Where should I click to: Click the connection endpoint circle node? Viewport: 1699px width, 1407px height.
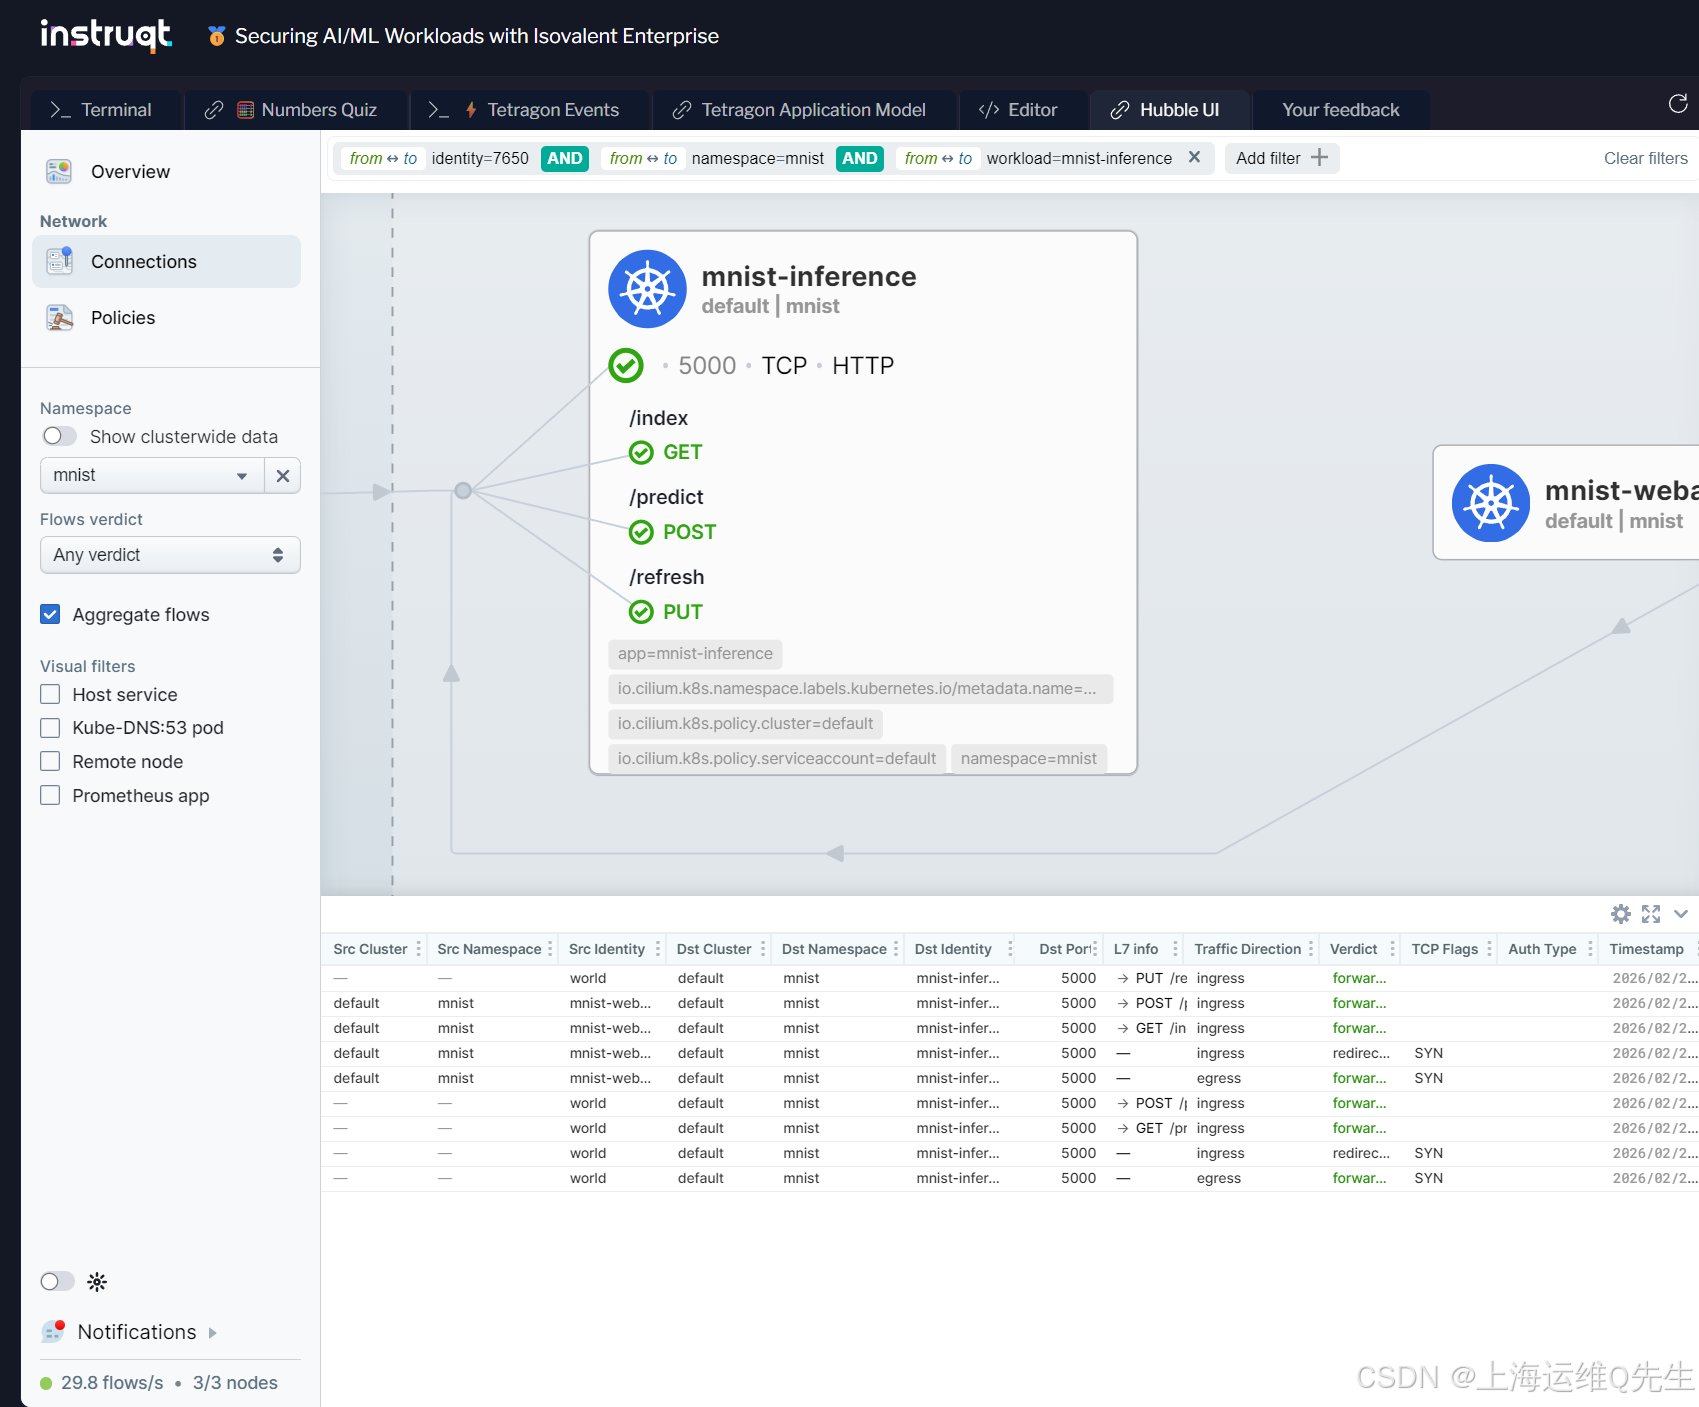pyautogui.click(x=463, y=491)
